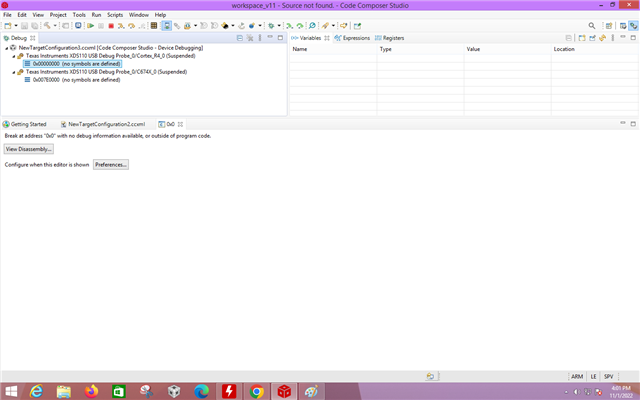The height and width of the screenshot is (400, 640).
Task: Click the Variables view new-item icon
Action: pos(582,38)
